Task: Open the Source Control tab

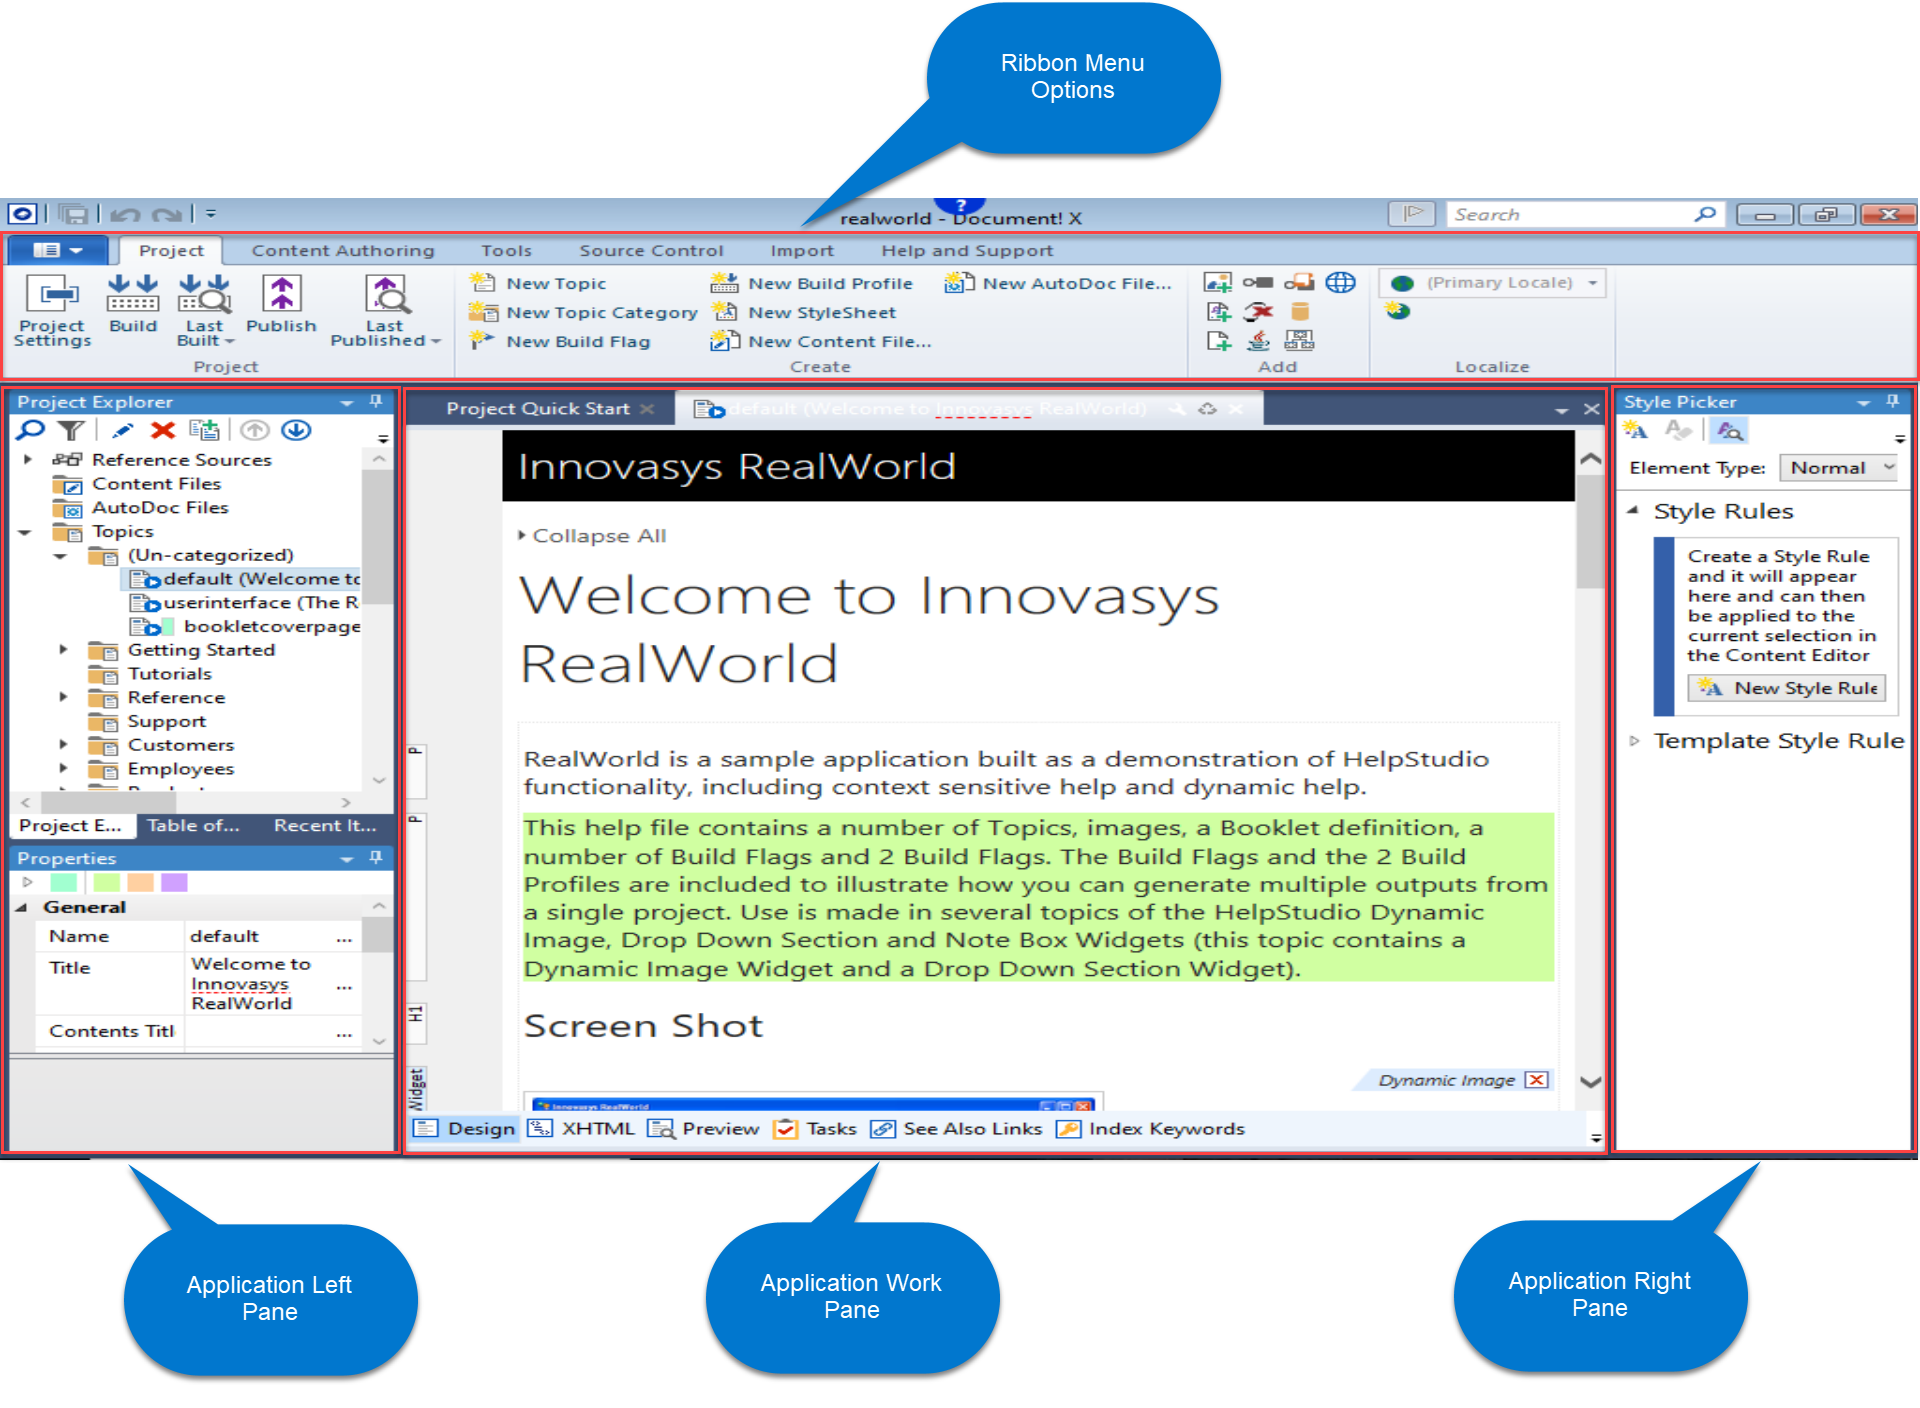Action: click(x=651, y=250)
